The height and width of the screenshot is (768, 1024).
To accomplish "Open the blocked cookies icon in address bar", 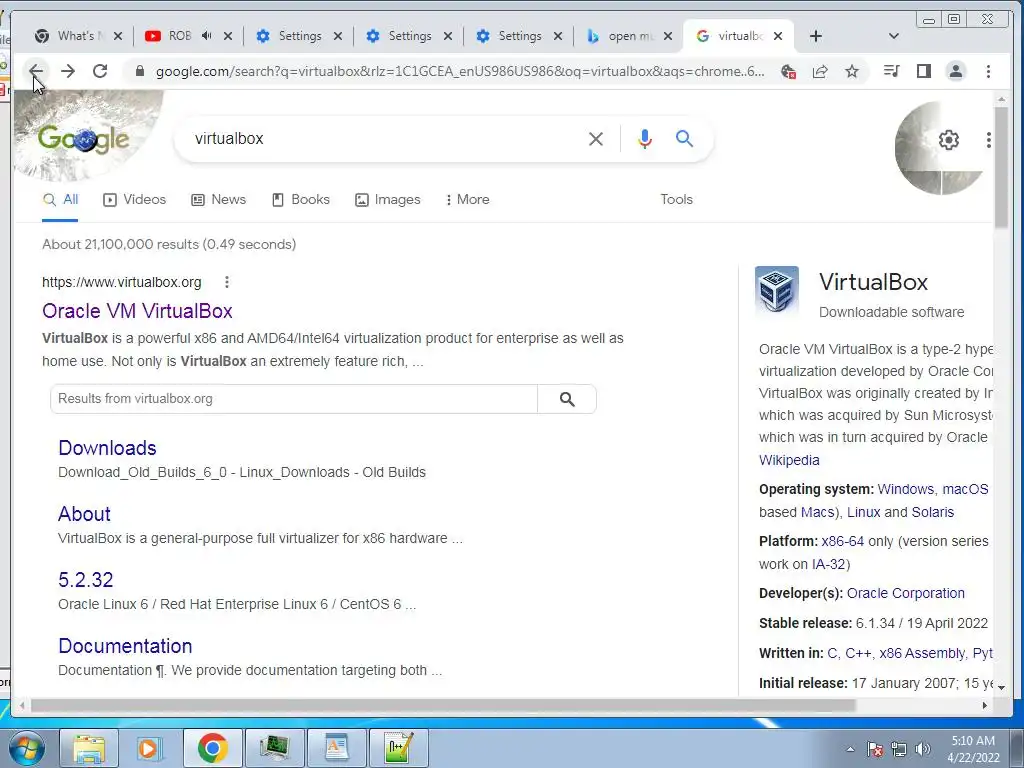I will tap(788, 71).
